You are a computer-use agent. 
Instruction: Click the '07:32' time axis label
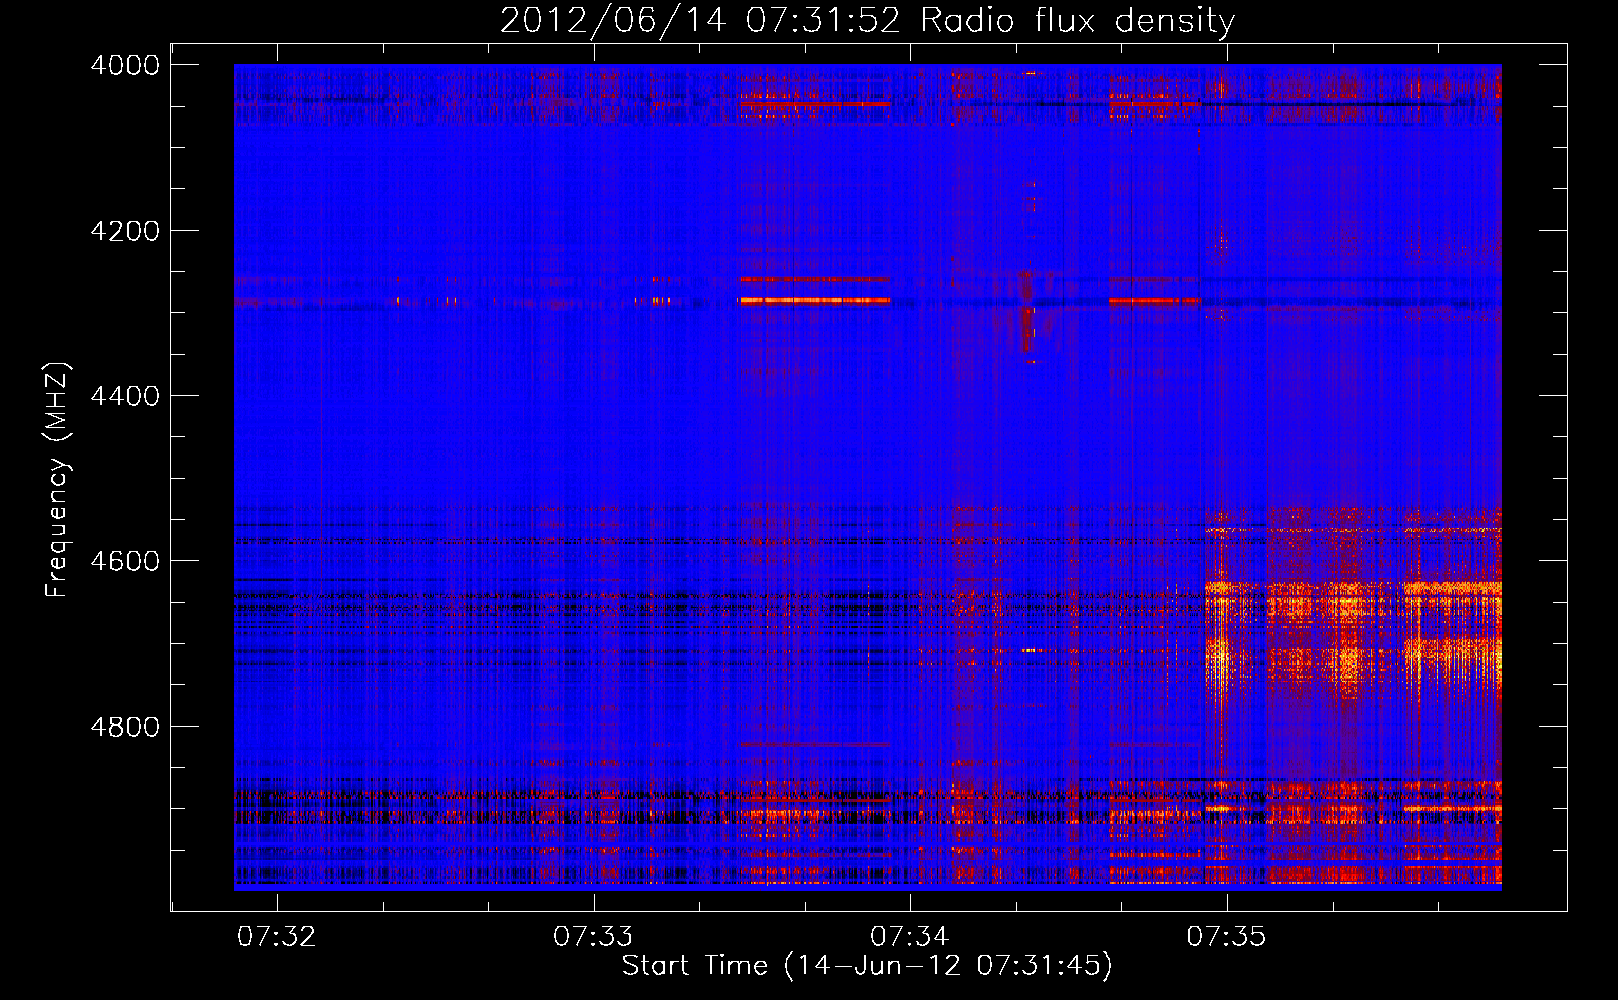(277, 937)
